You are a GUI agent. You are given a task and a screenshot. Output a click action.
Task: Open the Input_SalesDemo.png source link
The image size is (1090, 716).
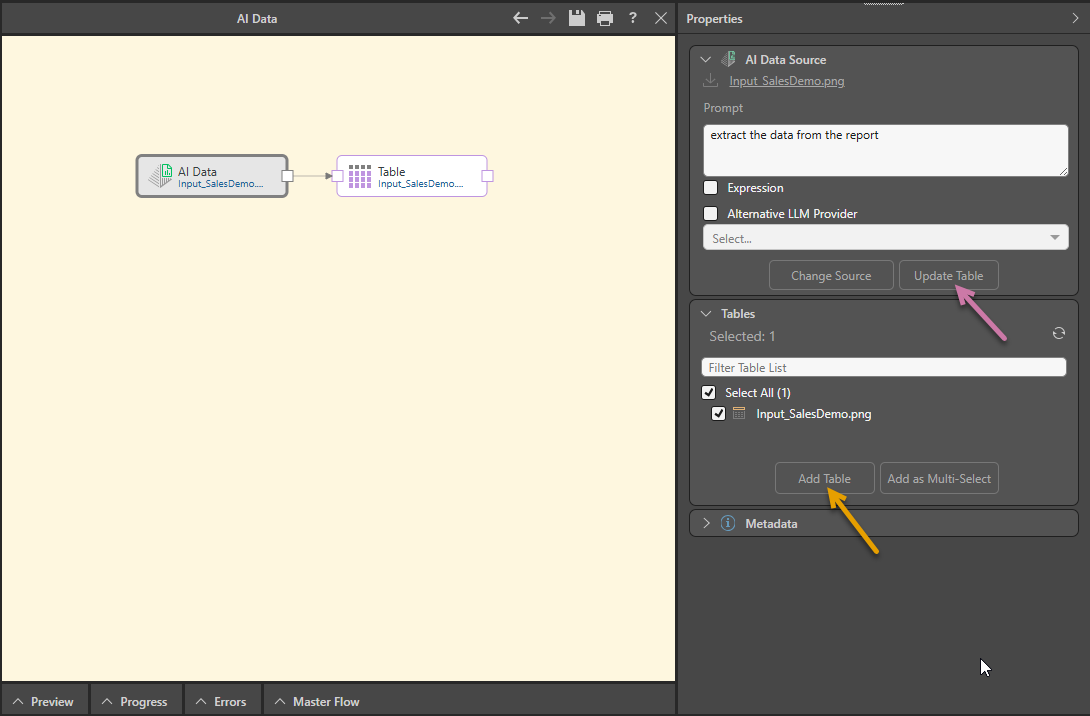786,81
